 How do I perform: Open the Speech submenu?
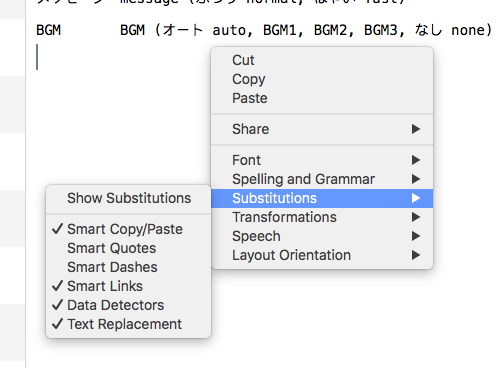point(322,236)
